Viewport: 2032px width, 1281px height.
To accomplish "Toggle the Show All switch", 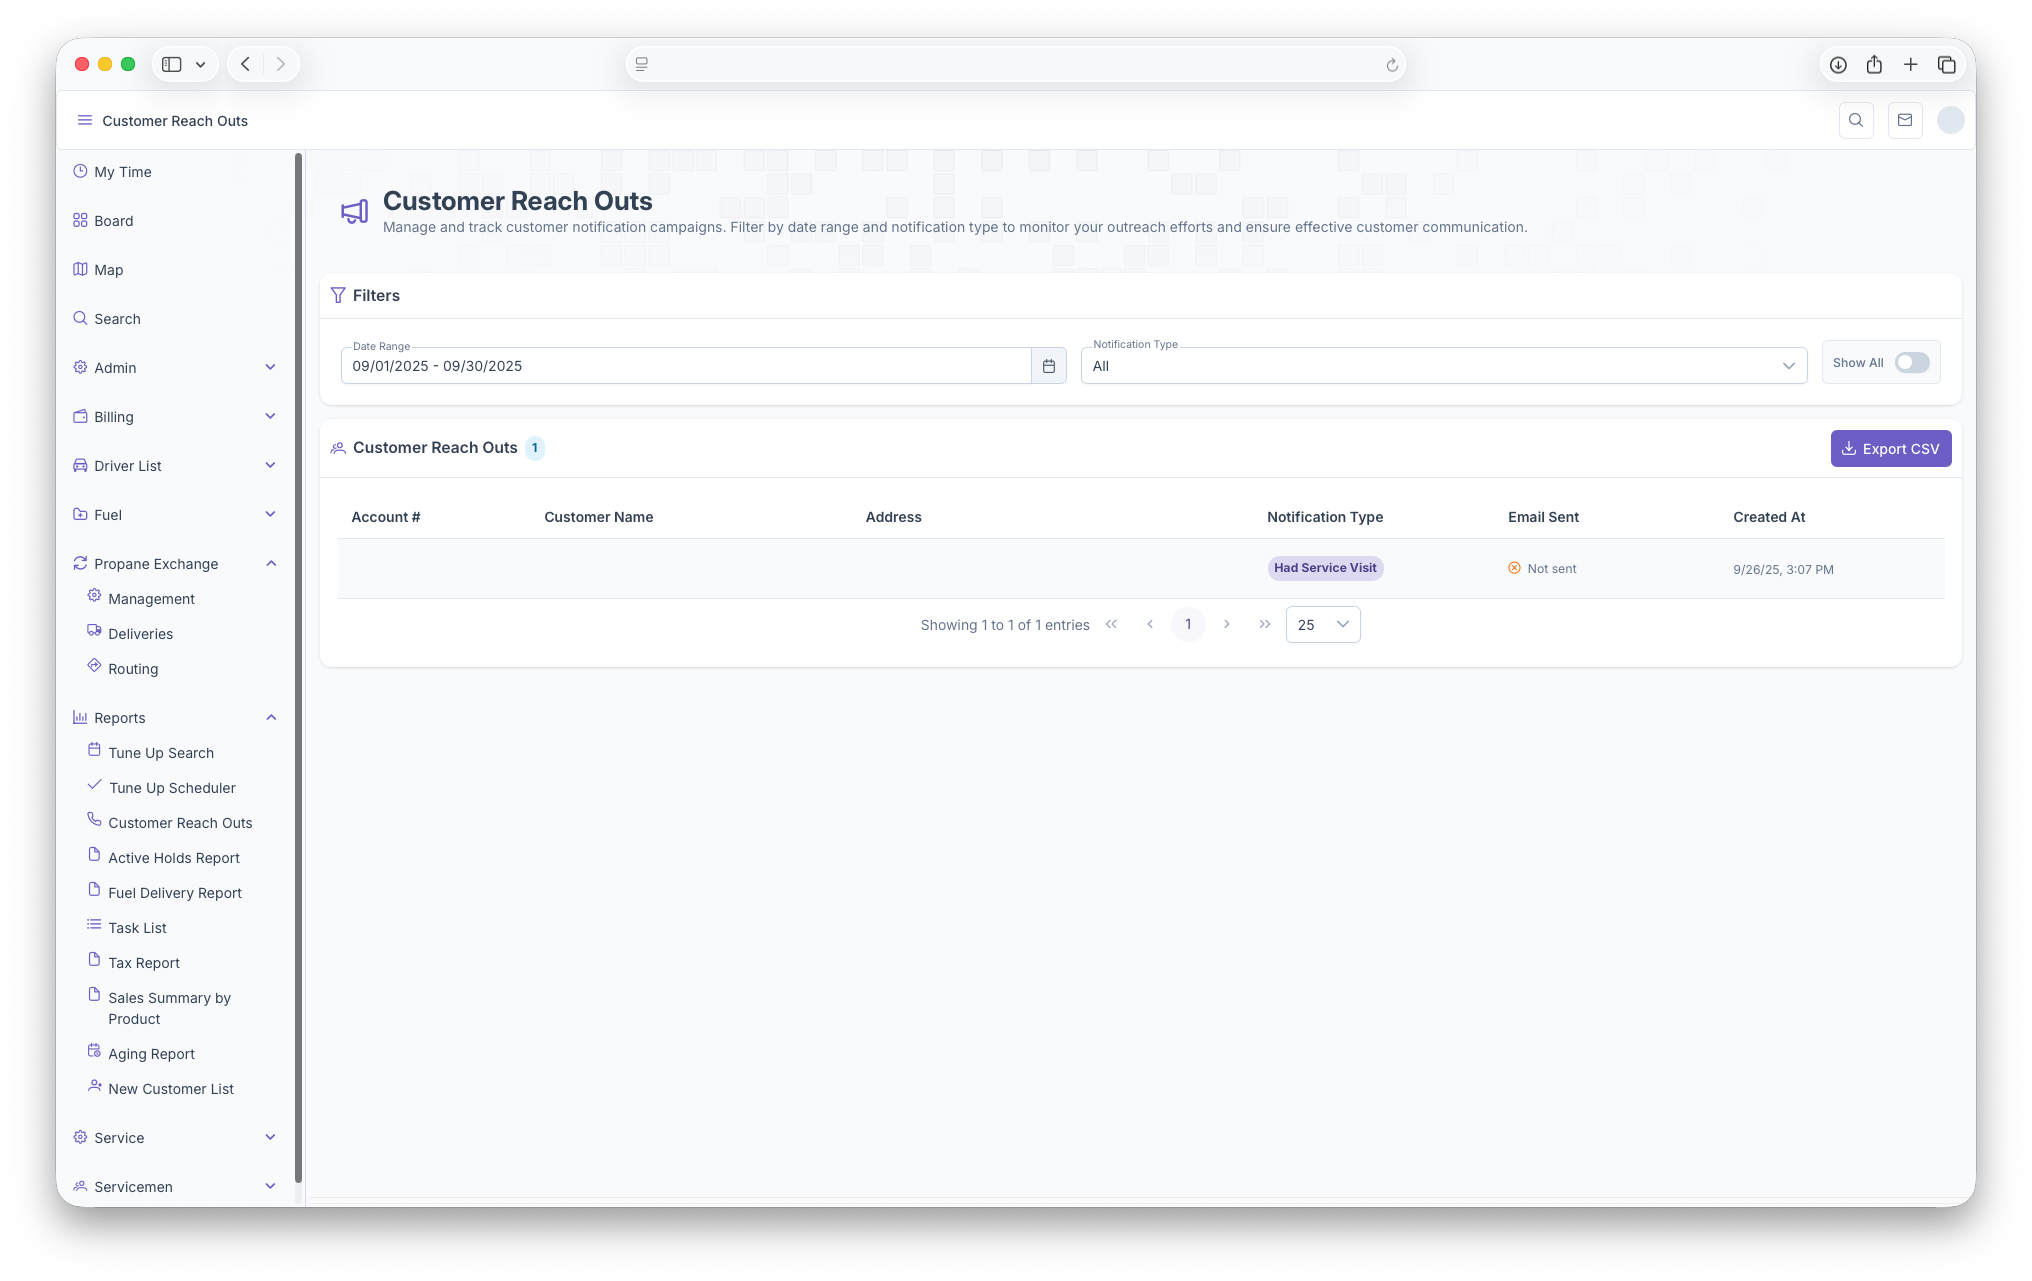I will coord(1911,363).
